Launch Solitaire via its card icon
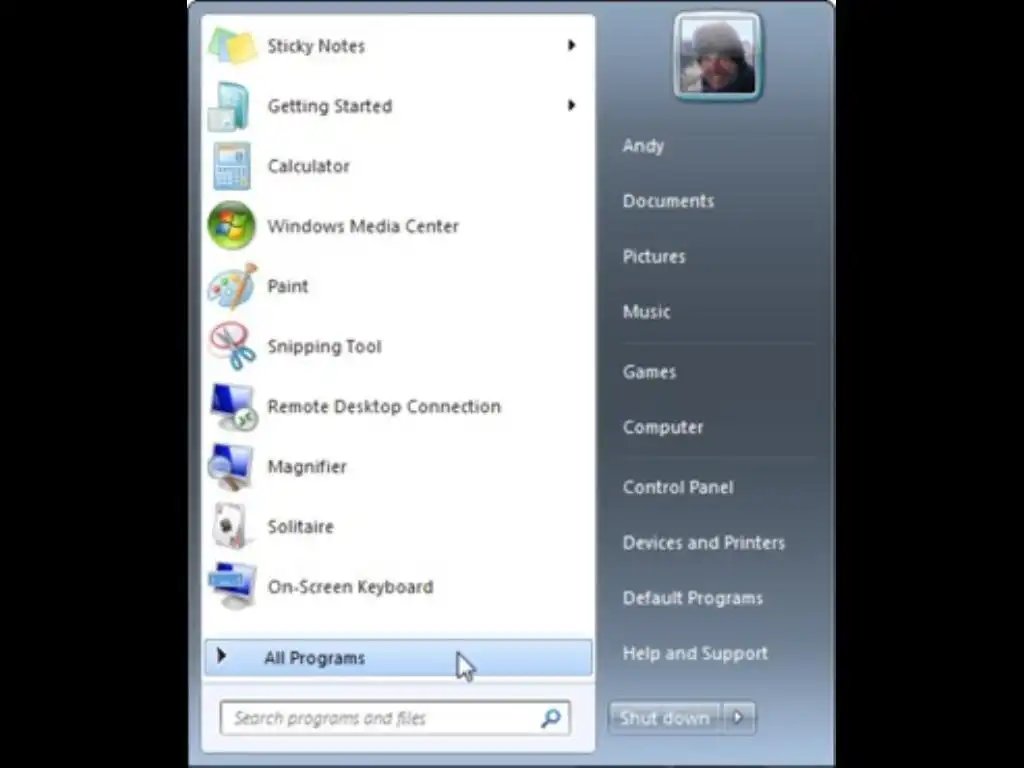 pos(231,526)
